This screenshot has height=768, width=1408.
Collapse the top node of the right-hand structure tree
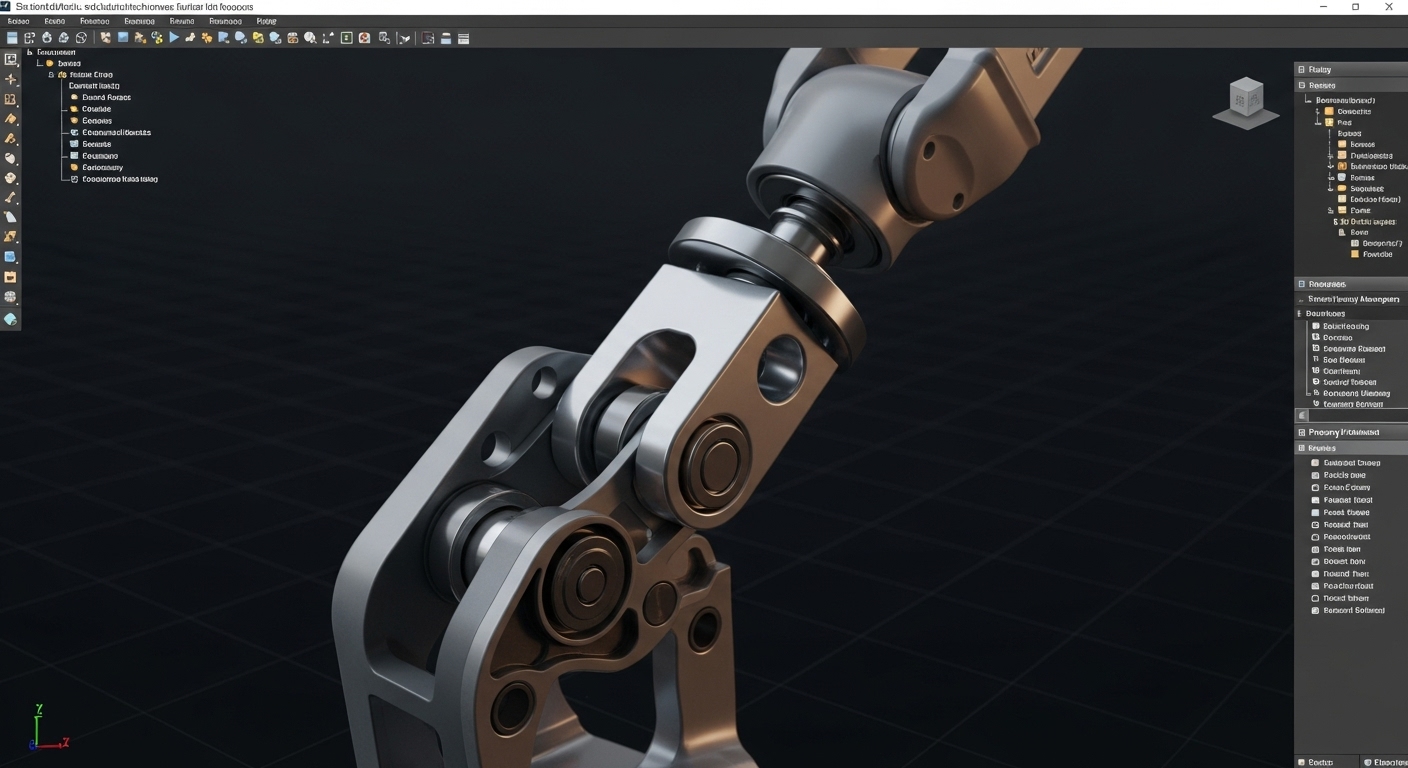click(1308, 100)
